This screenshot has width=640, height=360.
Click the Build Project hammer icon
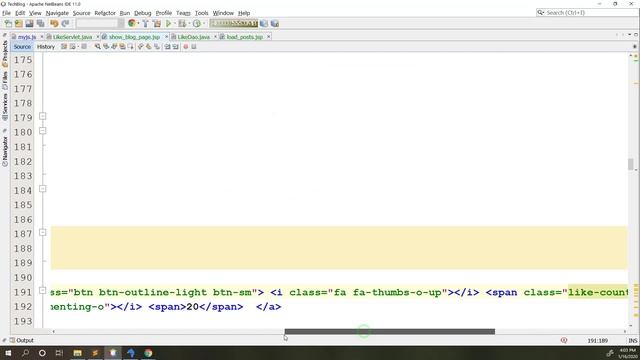coord(145,24)
